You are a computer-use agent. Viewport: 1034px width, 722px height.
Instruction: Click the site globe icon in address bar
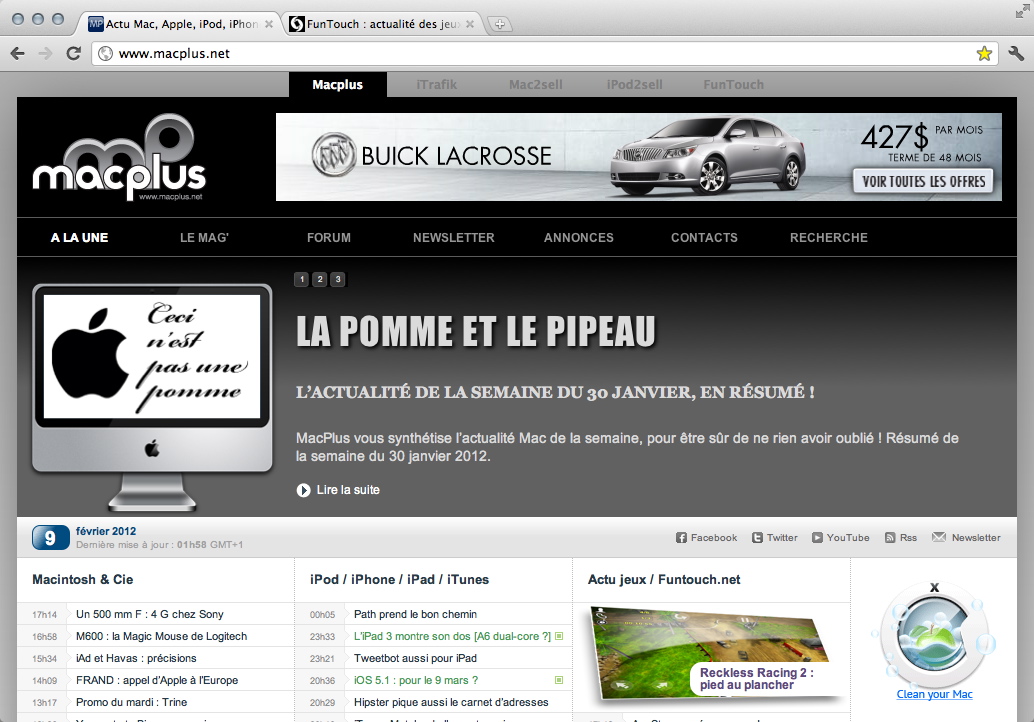coord(106,53)
